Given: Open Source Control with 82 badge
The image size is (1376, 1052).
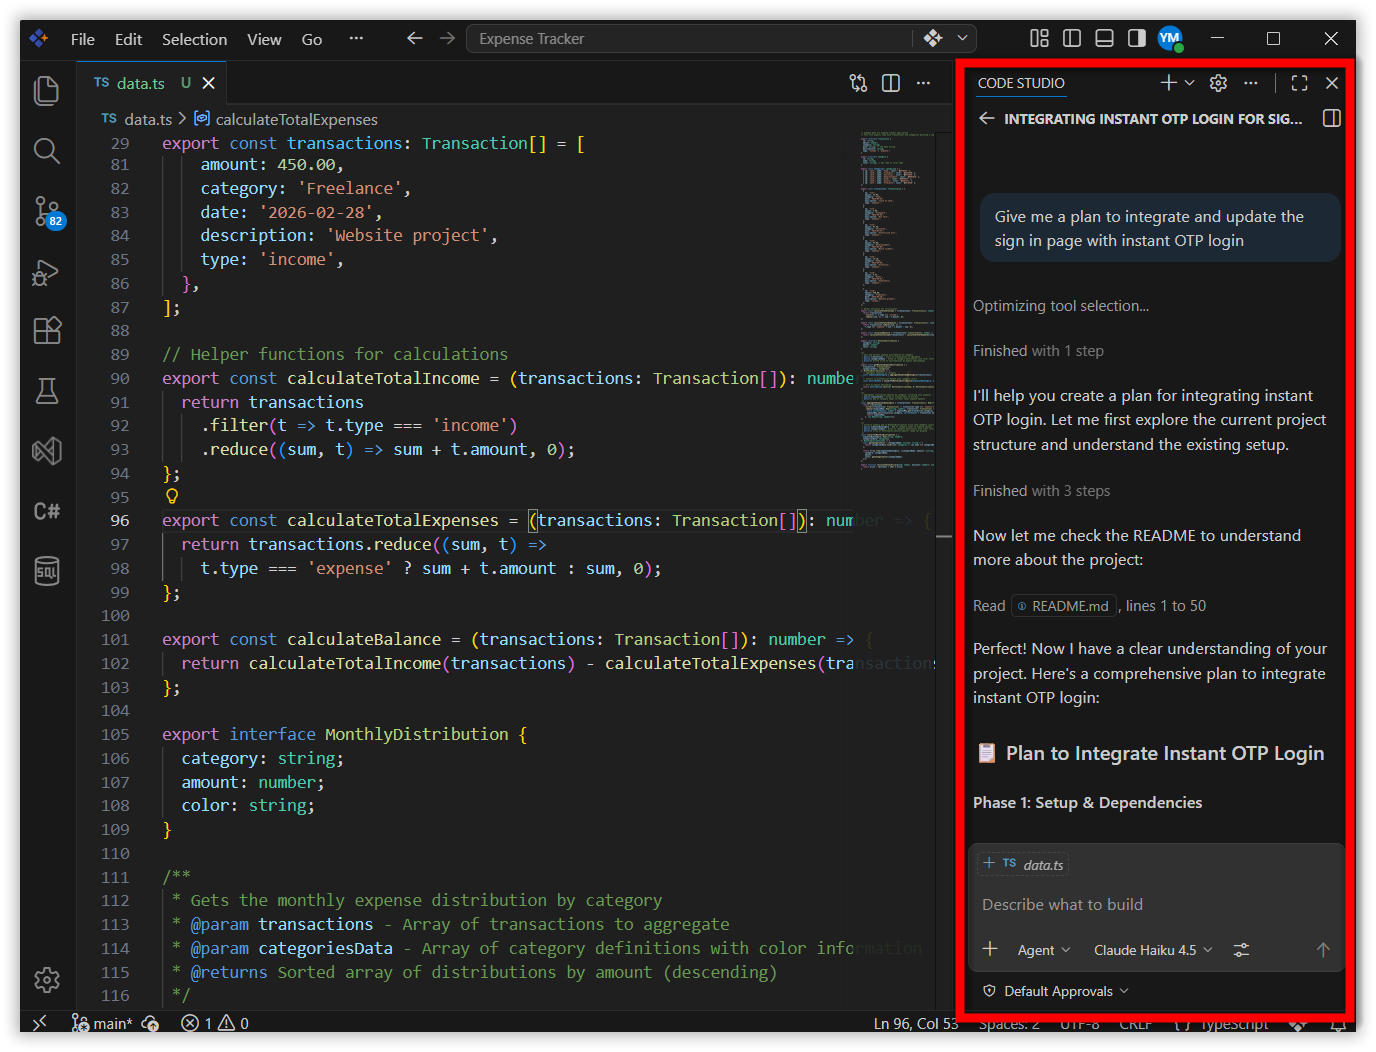Looking at the screenshot, I should pyautogui.click(x=47, y=212).
